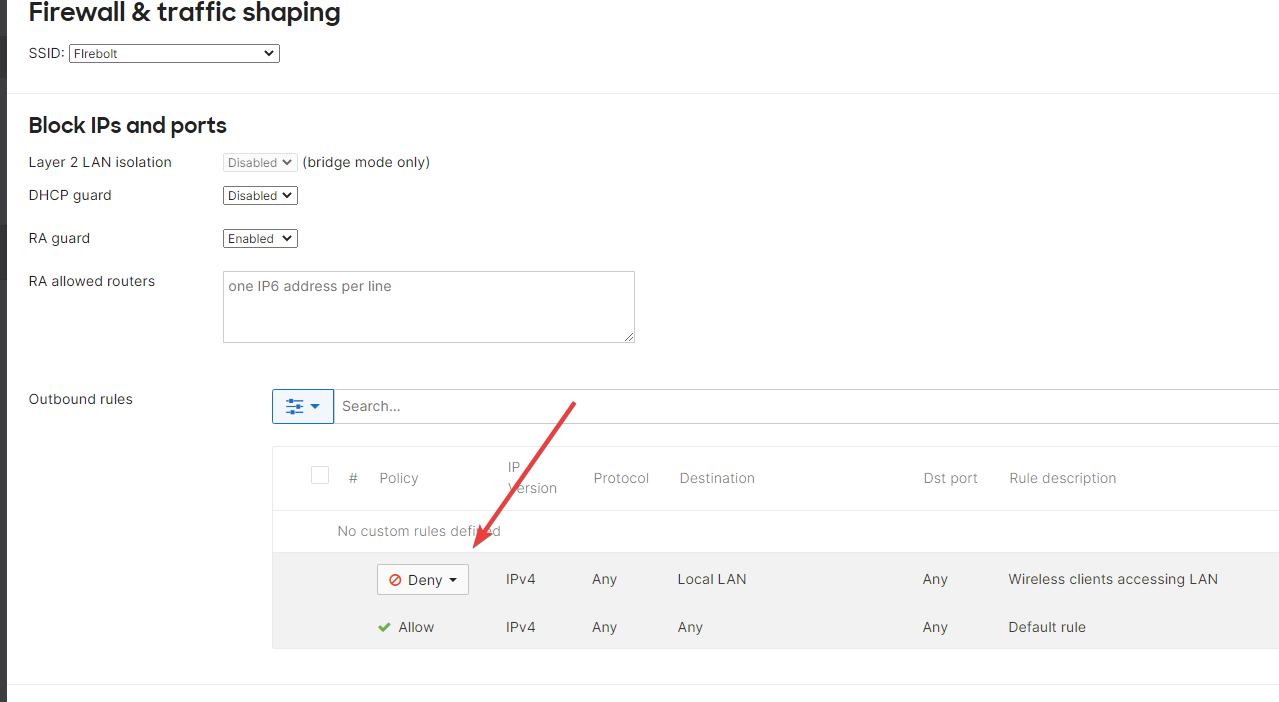The width and height of the screenshot is (1279, 702).
Task: Open the Layer 2 LAN isolation dropdown
Action: (x=259, y=162)
